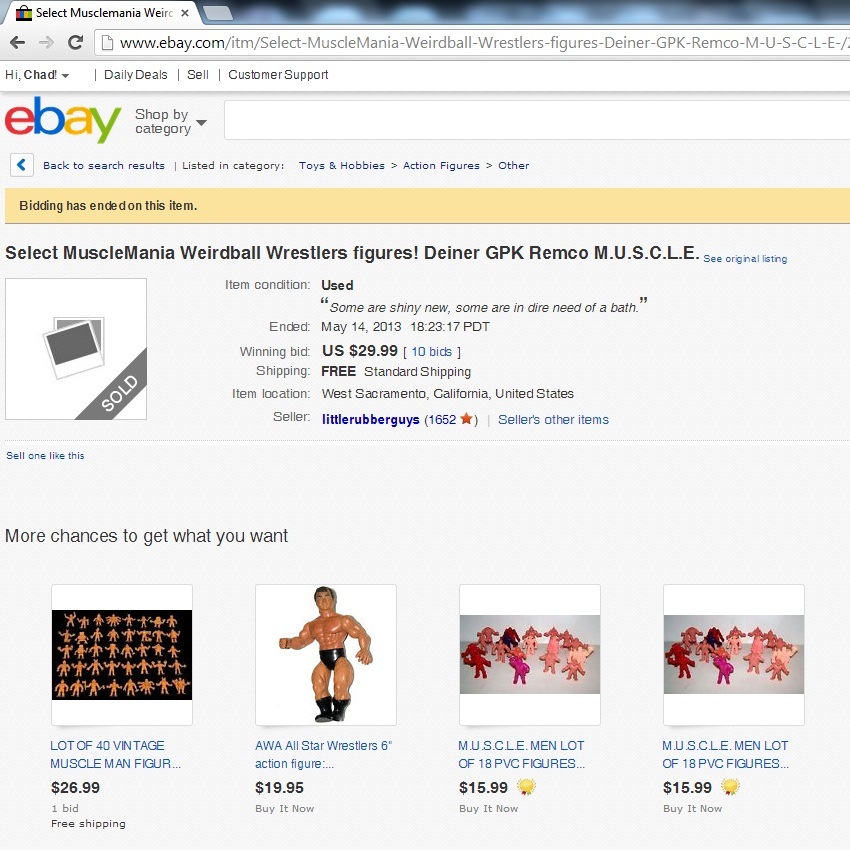Click the See original listing link
The width and height of the screenshot is (850, 850).
[745, 259]
